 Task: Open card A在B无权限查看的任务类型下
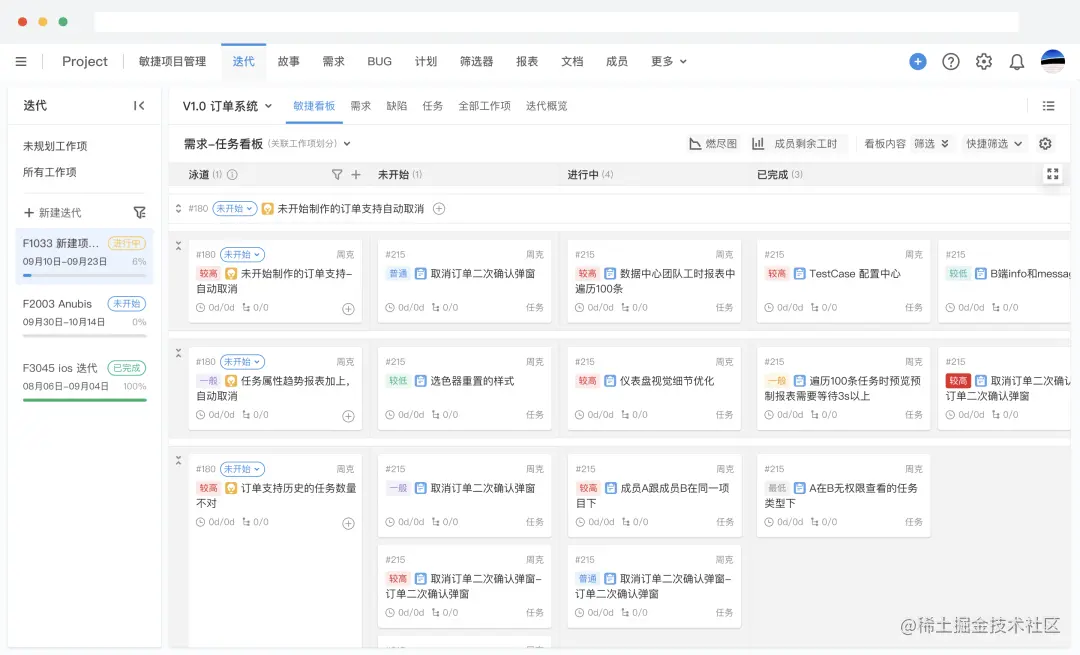pos(843,496)
